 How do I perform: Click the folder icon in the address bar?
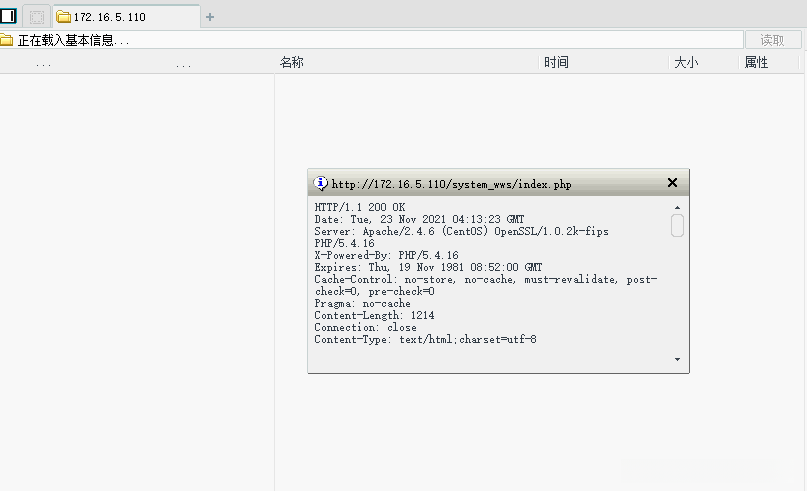[x=6, y=40]
